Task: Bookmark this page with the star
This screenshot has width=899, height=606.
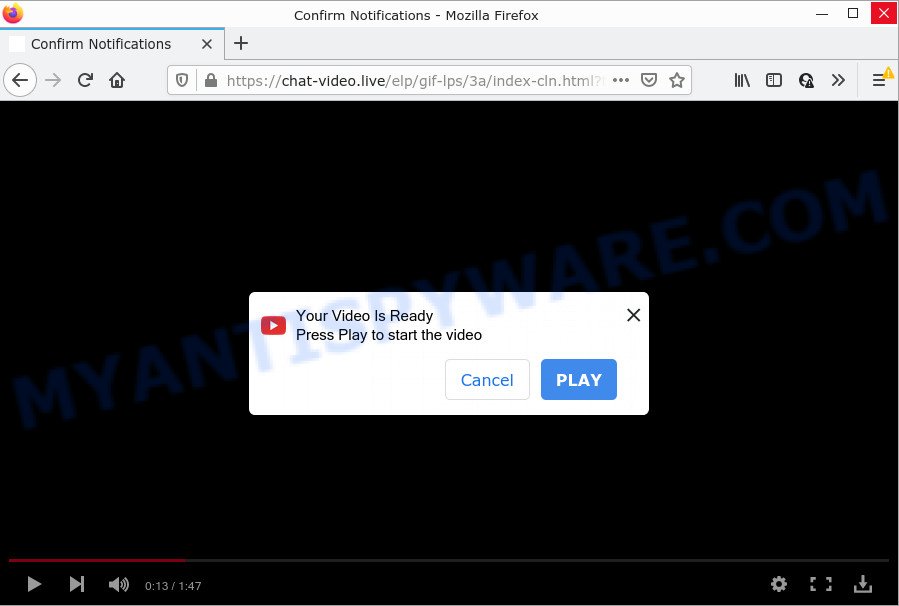Action: coord(677,80)
